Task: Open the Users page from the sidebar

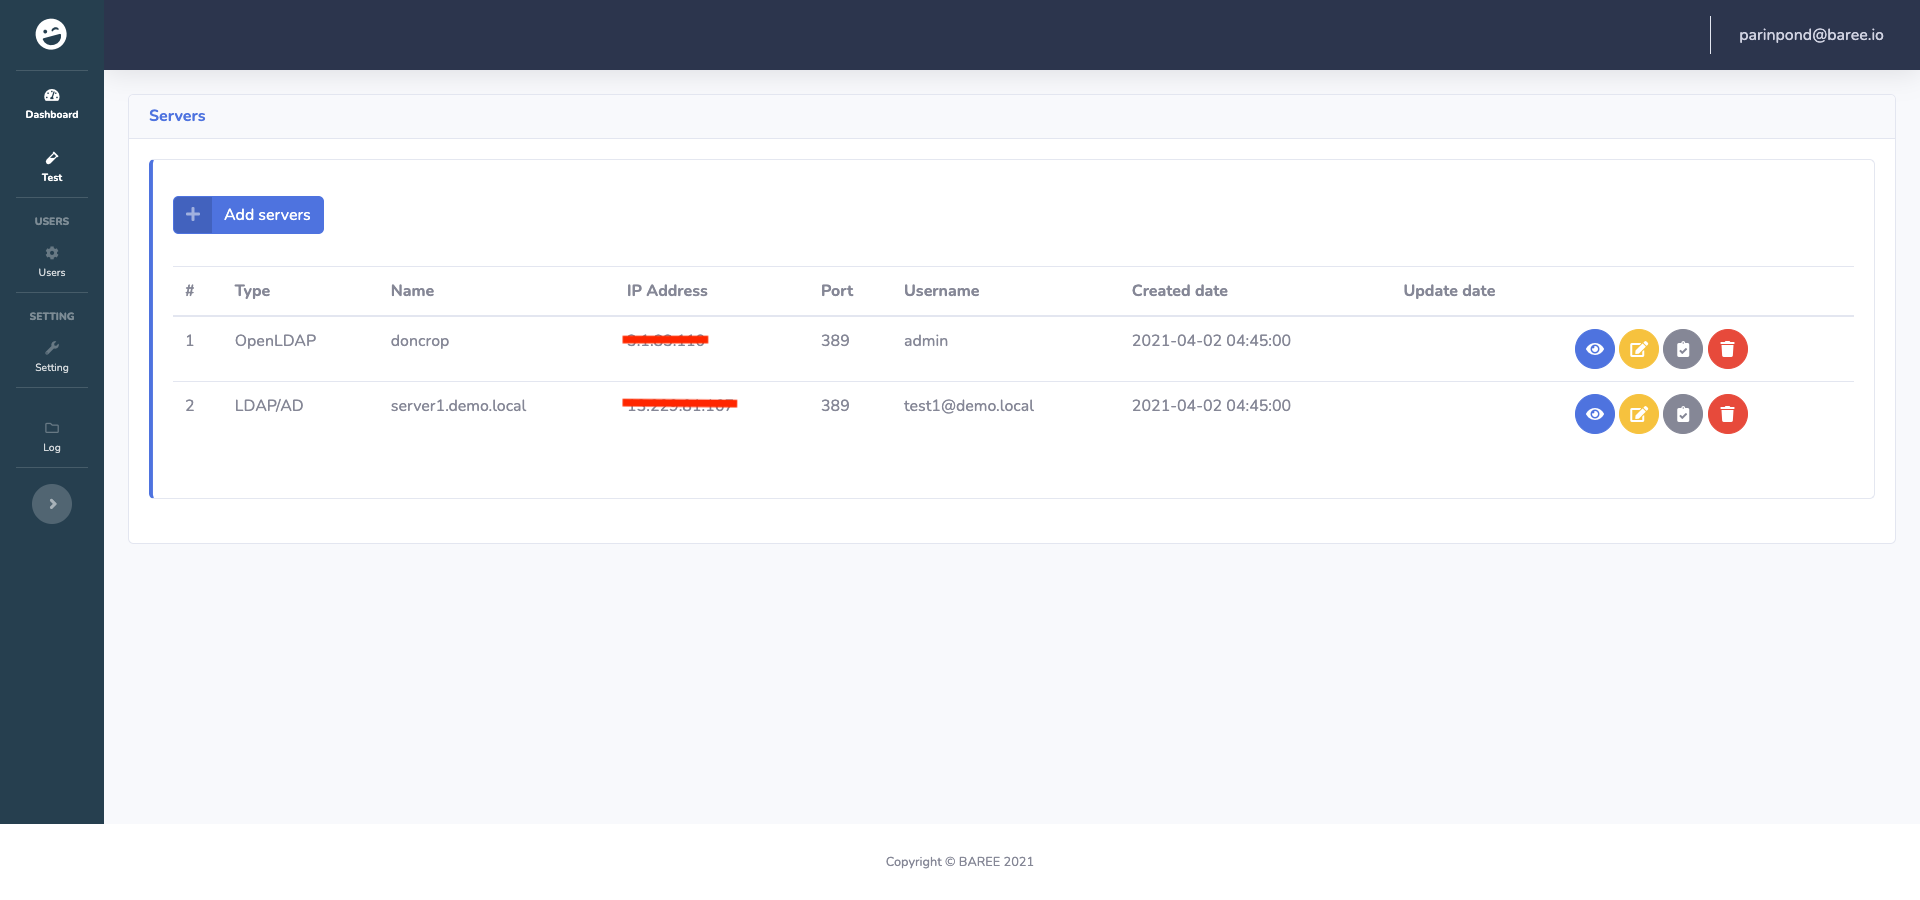Action: (x=51, y=260)
